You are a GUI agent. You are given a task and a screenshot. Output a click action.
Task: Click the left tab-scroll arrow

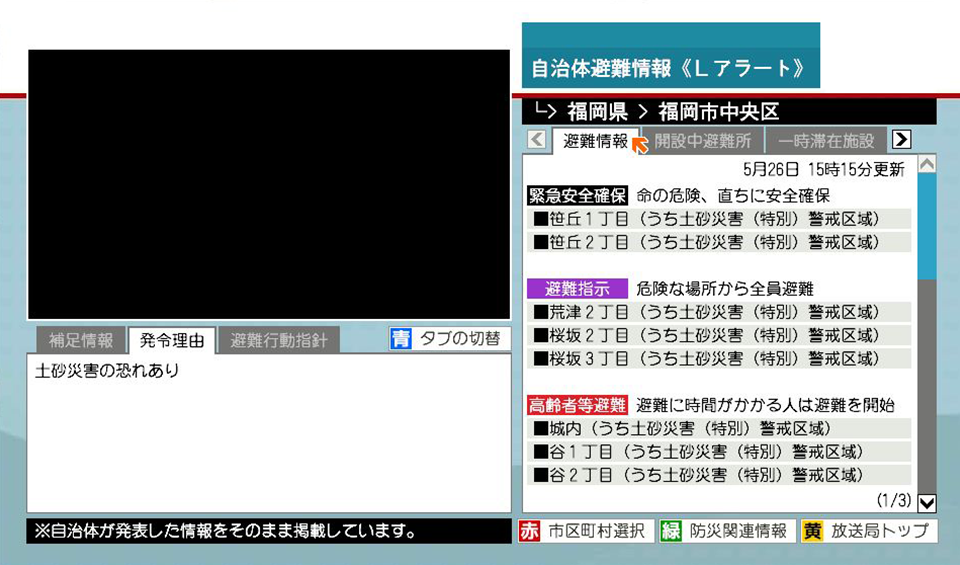pos(536,140)
